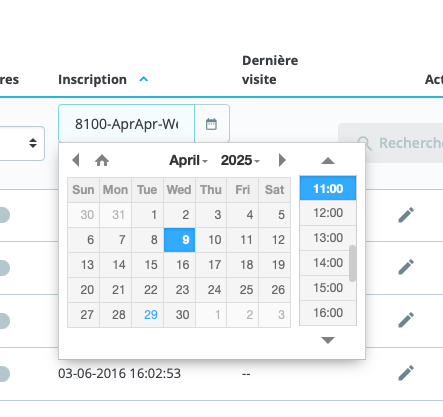Choose the 14:00 time slot
The image size is (443, 417).
[328, 263]
